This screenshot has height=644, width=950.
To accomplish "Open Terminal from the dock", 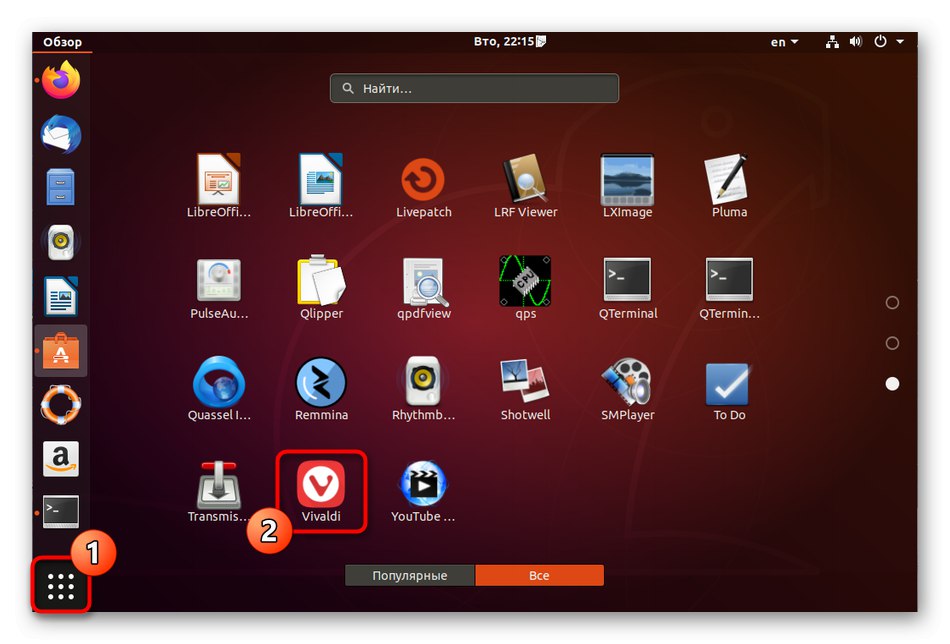I will (61, 512).
